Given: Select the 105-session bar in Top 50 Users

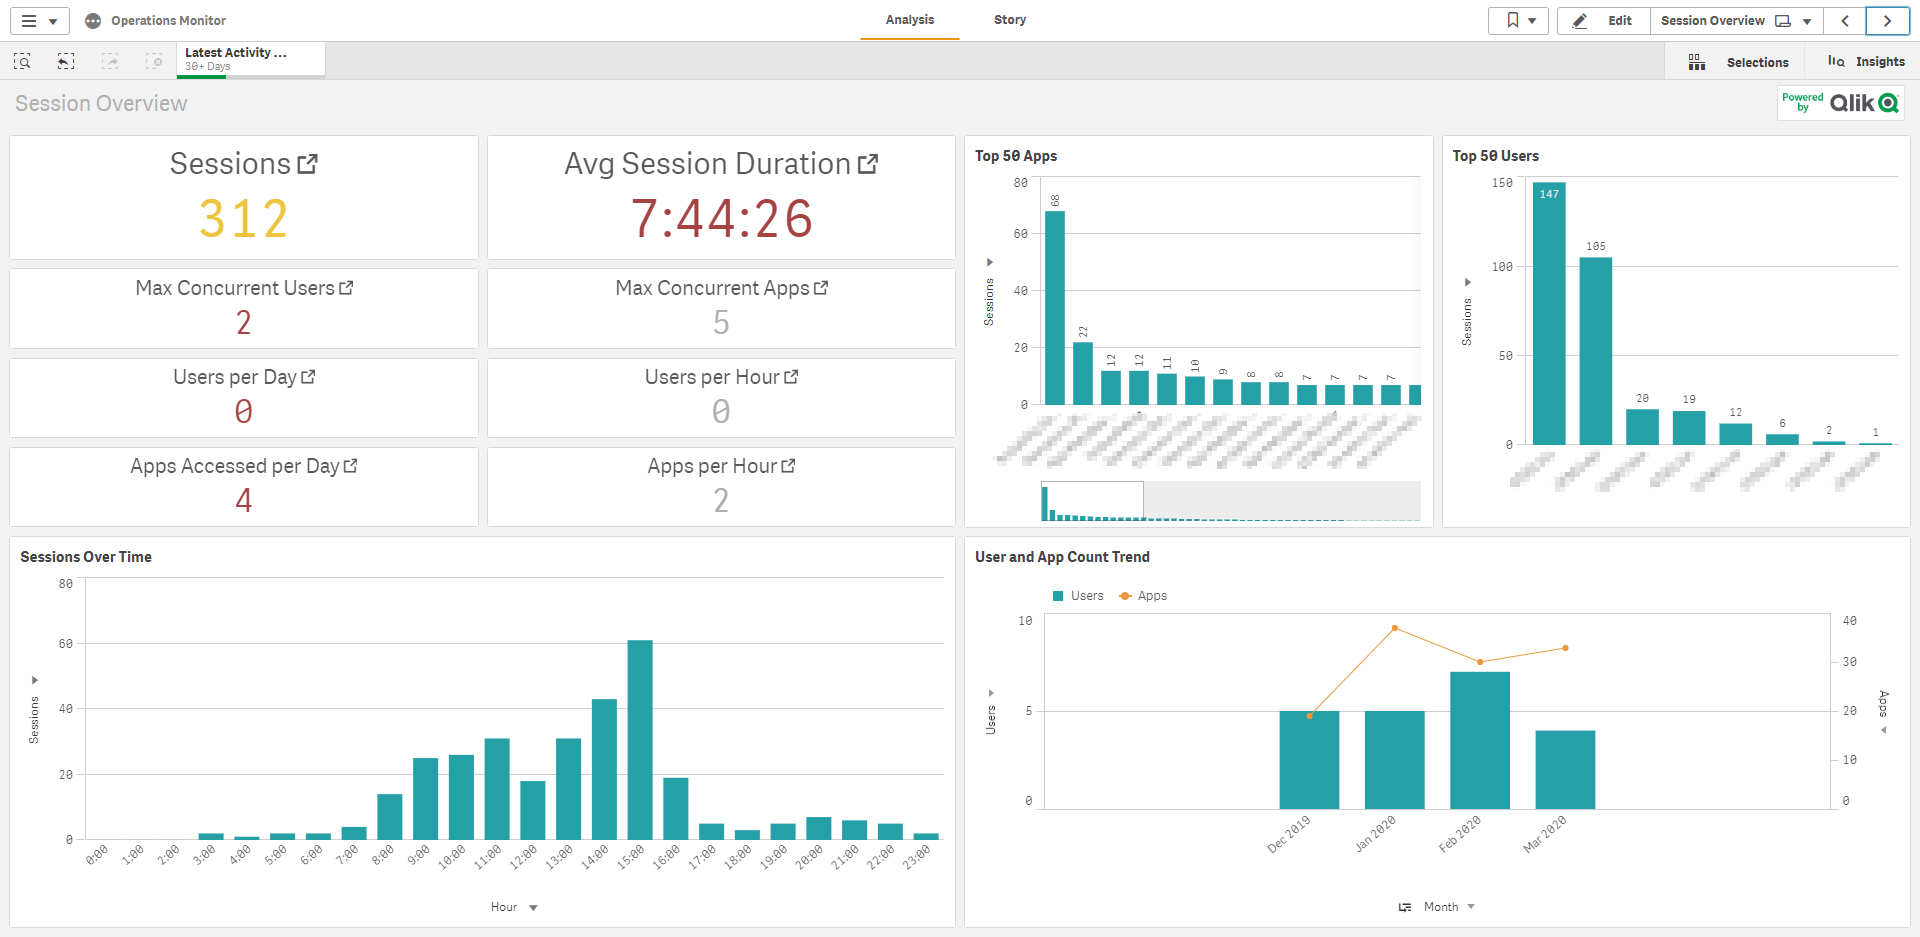Looking at the screenshot, I should click(1596, 351).
